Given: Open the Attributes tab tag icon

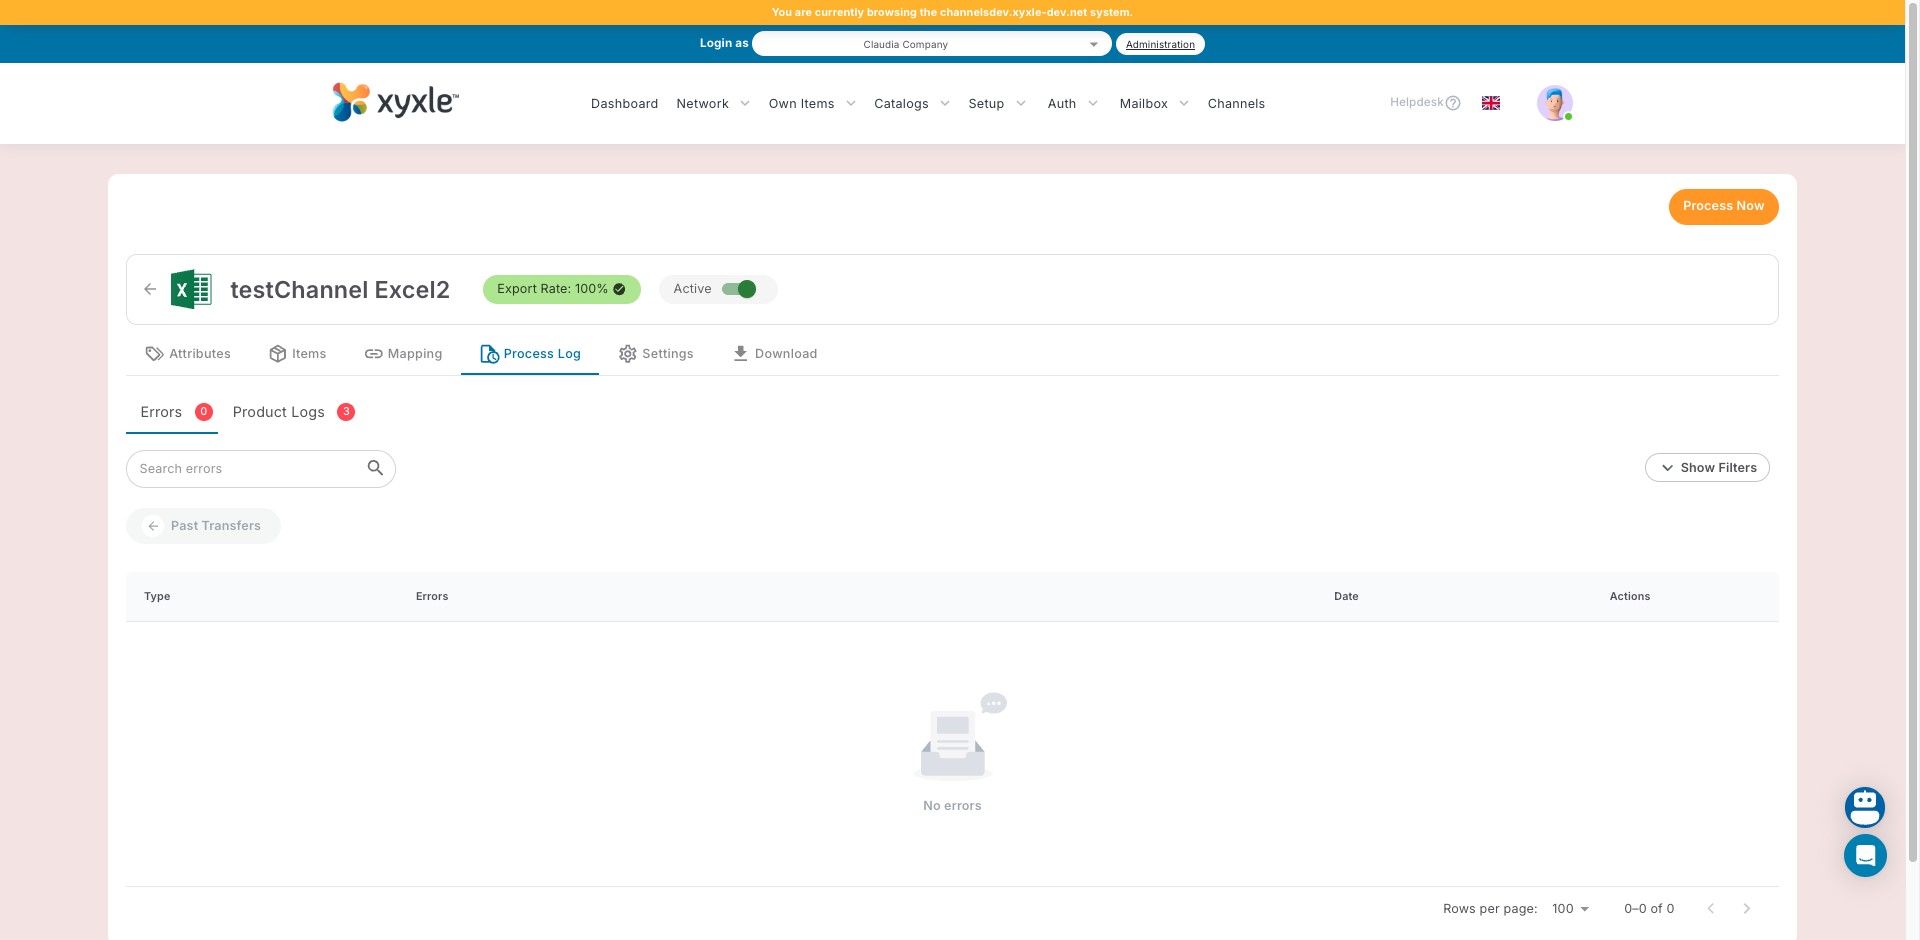Looking at the screenshot, I should tap(155, 353).
